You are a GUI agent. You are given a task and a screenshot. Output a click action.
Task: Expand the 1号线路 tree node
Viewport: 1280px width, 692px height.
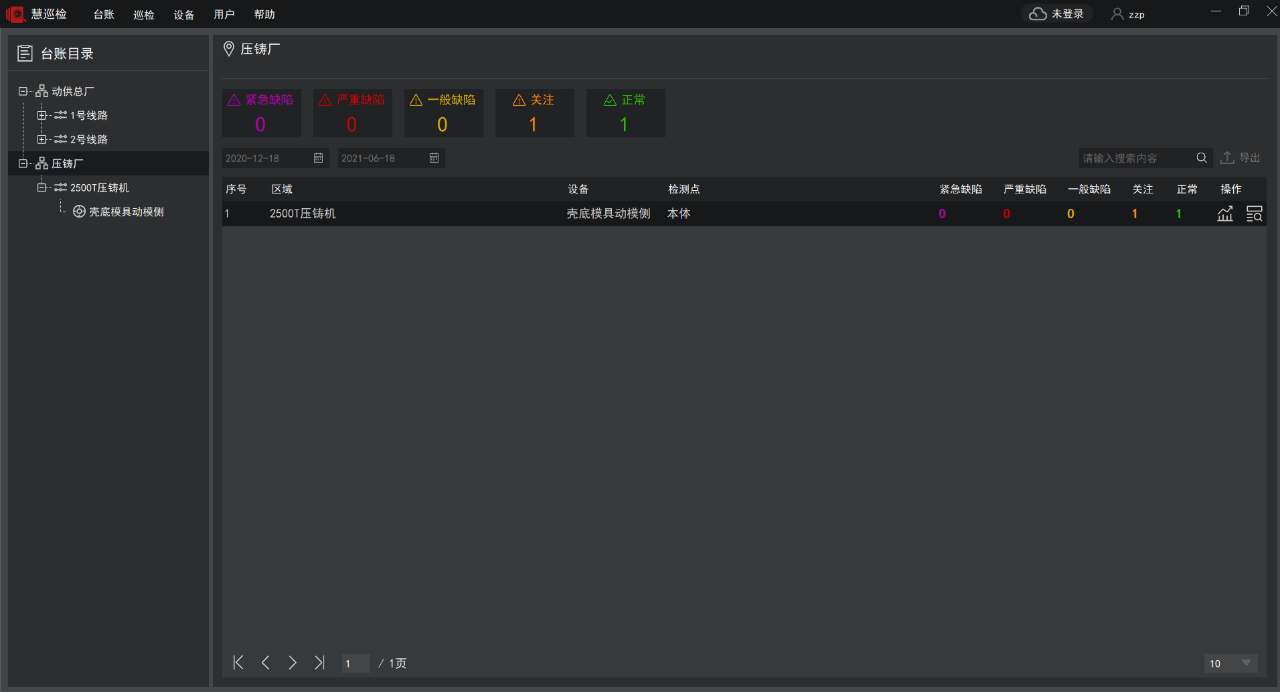42,116
